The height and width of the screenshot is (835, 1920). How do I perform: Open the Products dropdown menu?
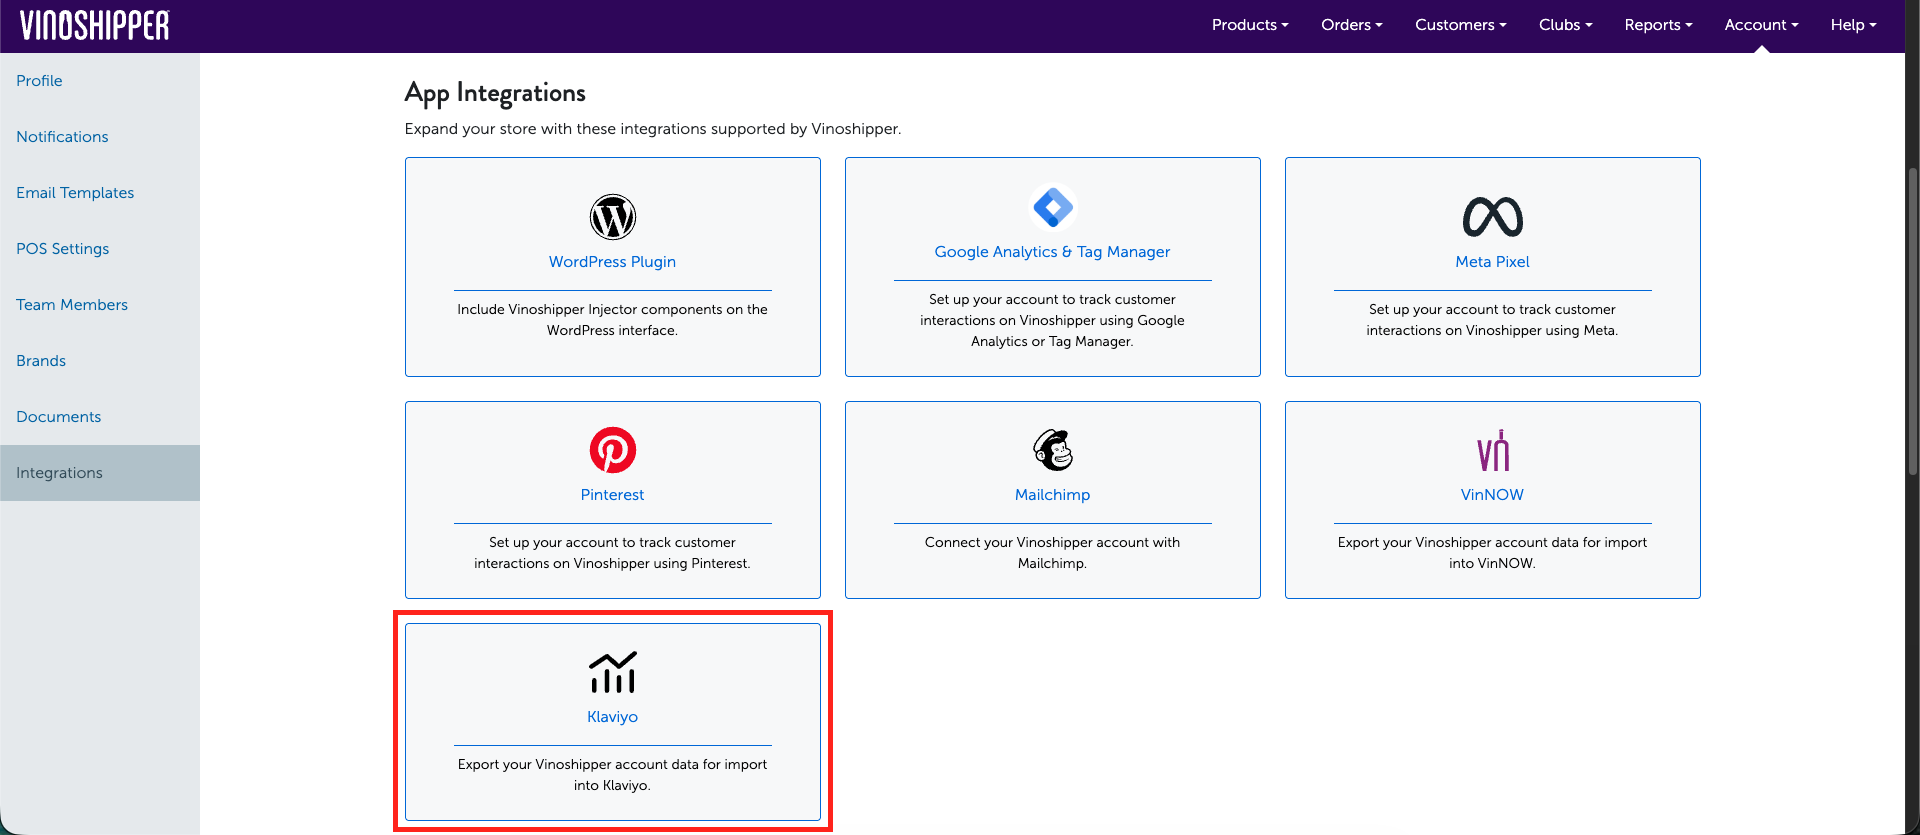[1250, 25]
